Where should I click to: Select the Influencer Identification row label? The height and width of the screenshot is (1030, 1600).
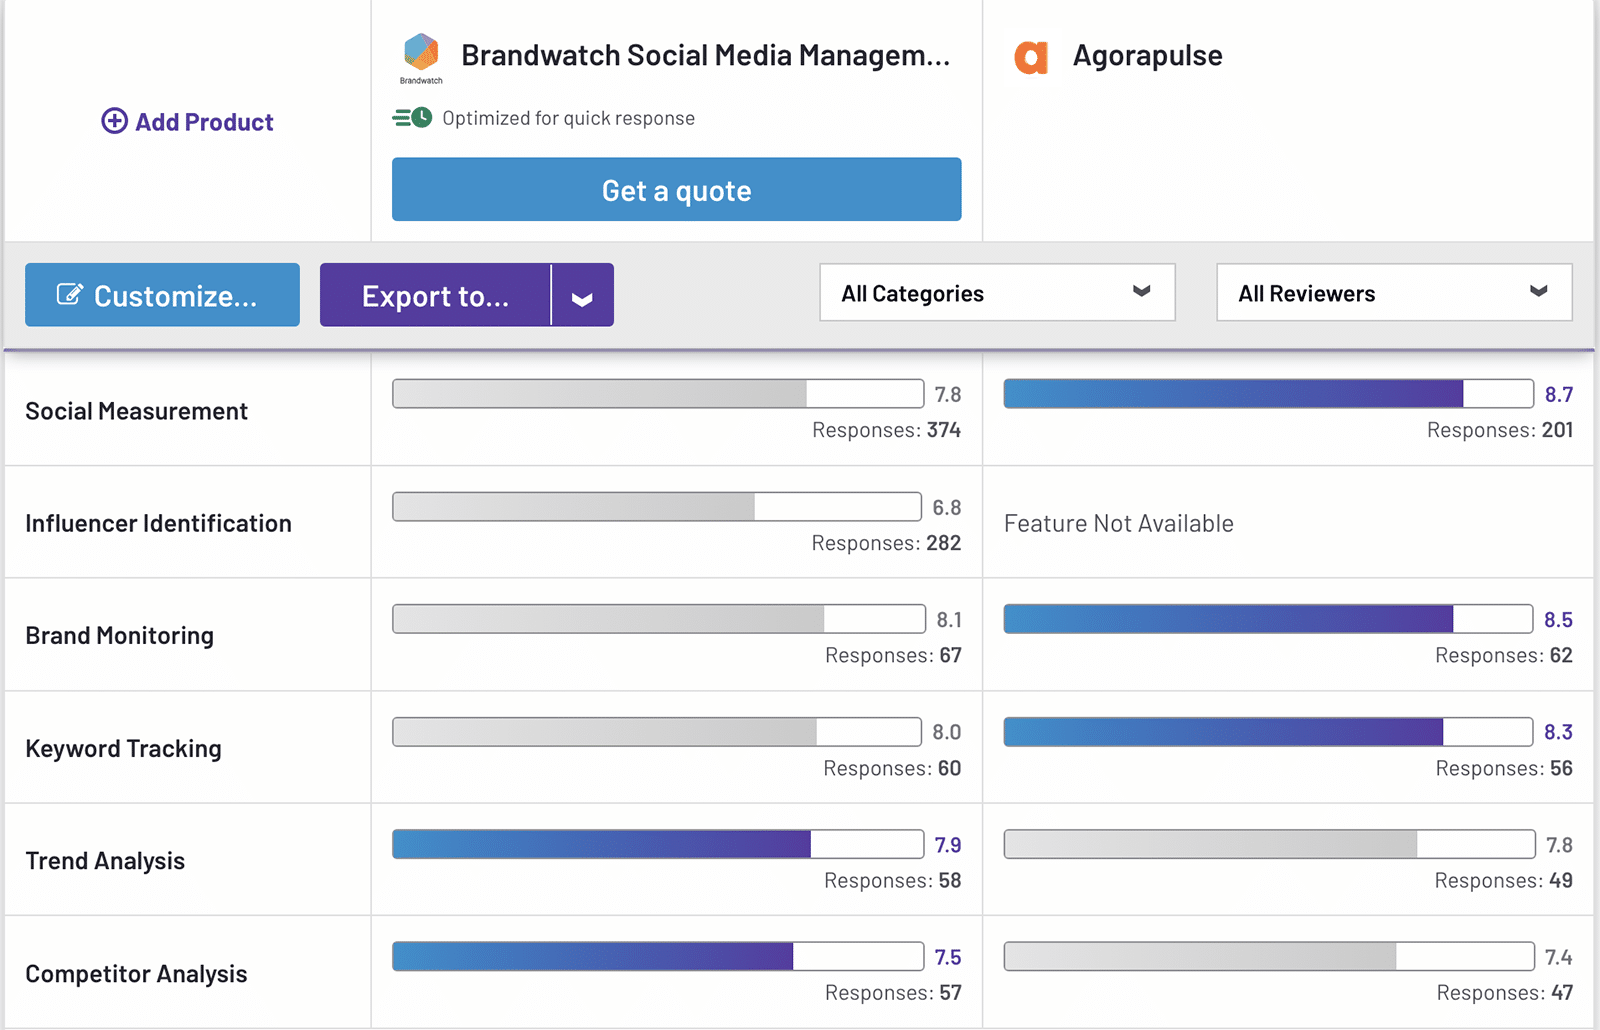point(158,523)
